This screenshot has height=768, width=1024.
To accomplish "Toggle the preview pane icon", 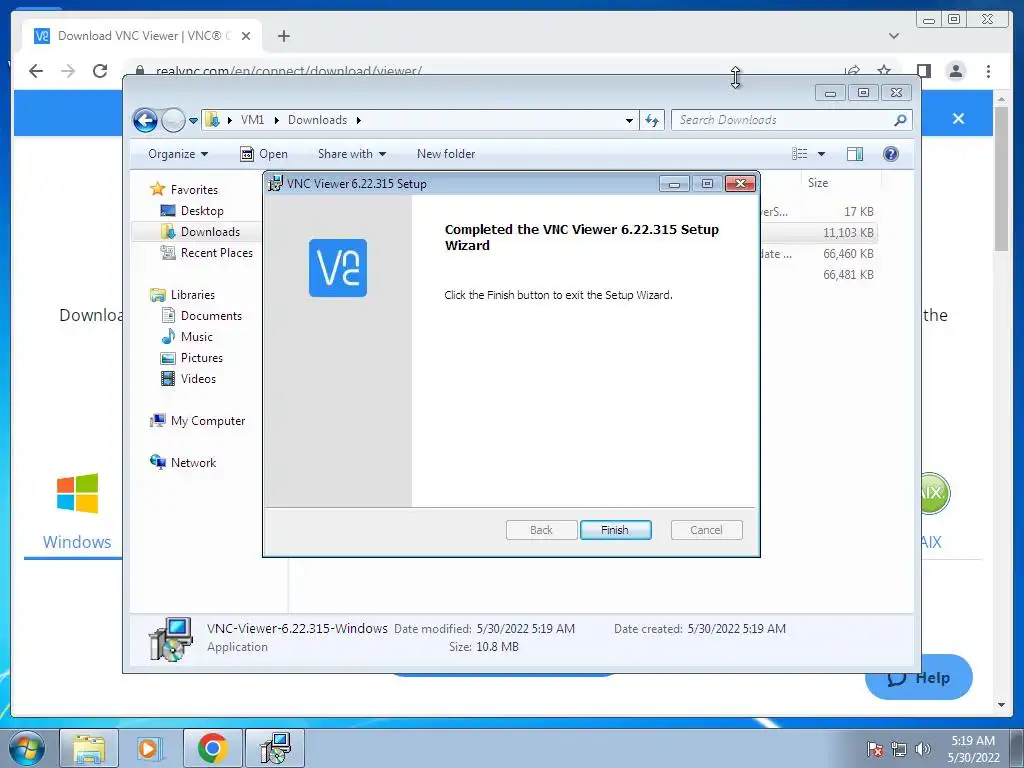I will pos(855,154).
